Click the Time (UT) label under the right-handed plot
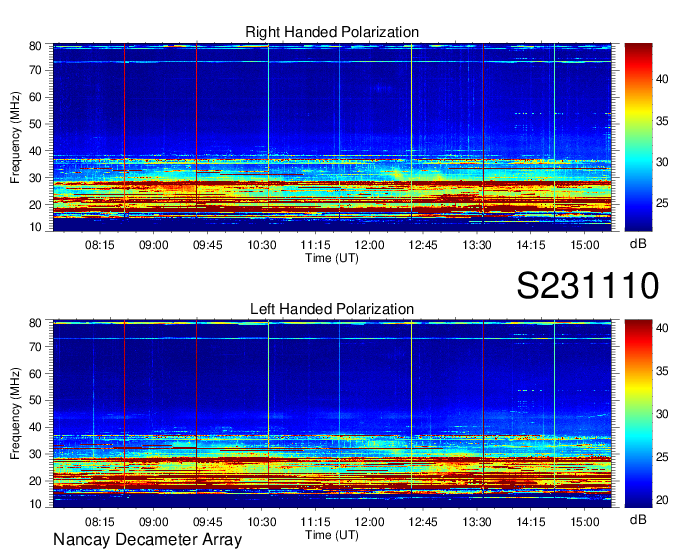The height and width of the screenshot is (552, 680). coord(332,258)
